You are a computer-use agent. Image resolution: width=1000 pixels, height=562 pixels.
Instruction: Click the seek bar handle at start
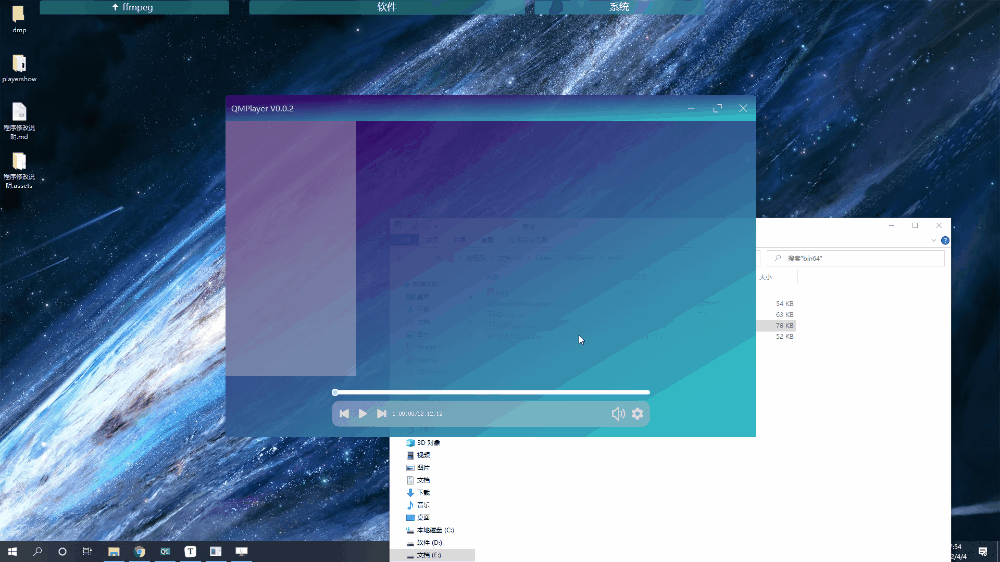point(335,392)
